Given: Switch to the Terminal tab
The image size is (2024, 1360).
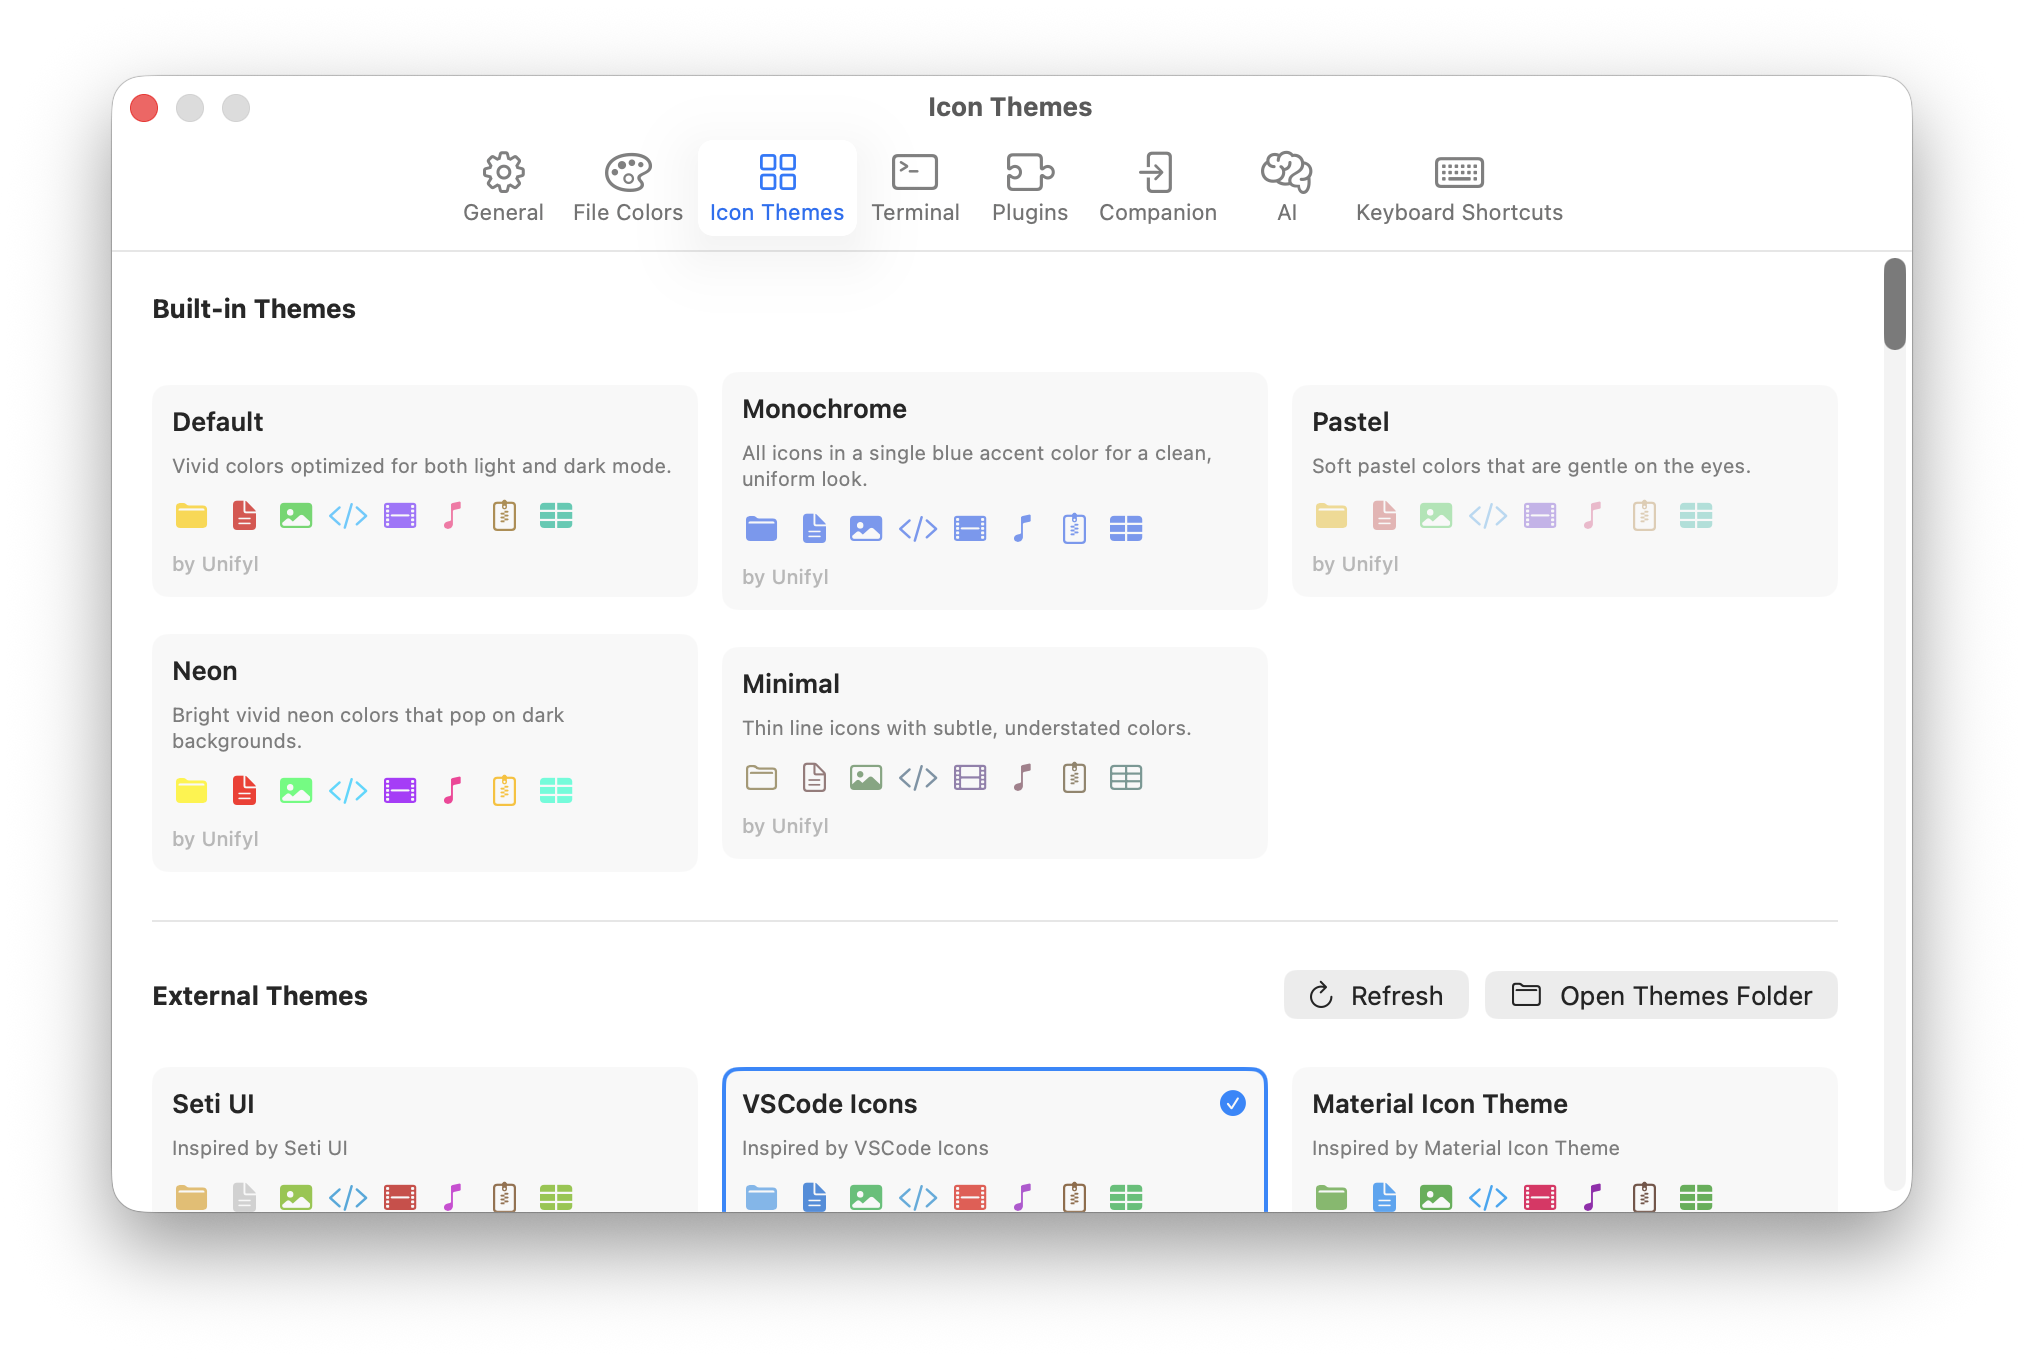Looking at the screenshot, I should point(914,188).
